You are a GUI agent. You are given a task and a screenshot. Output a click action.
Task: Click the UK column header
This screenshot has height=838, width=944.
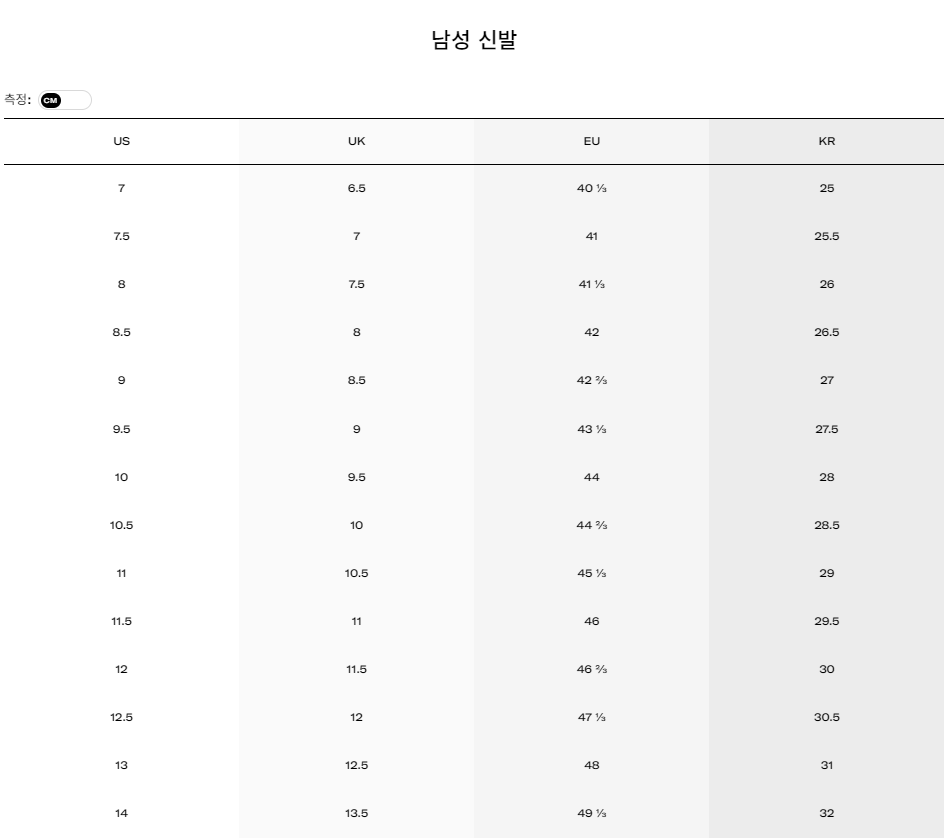click(356, 141)
